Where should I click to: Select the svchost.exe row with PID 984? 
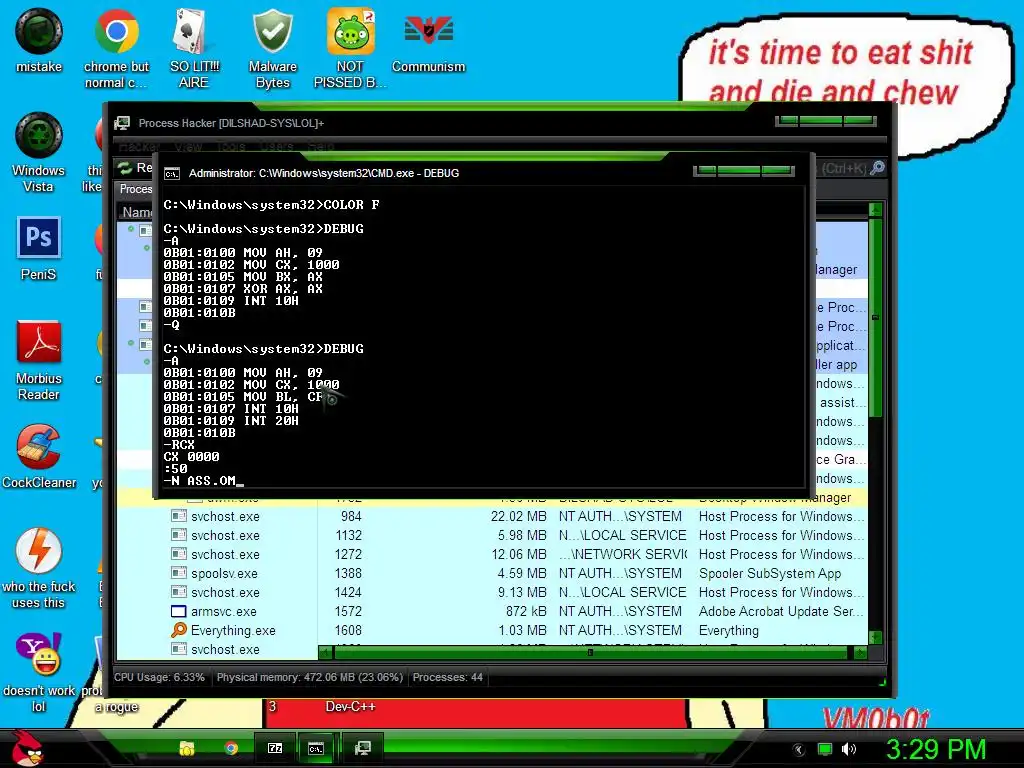(x=492, y=516)
